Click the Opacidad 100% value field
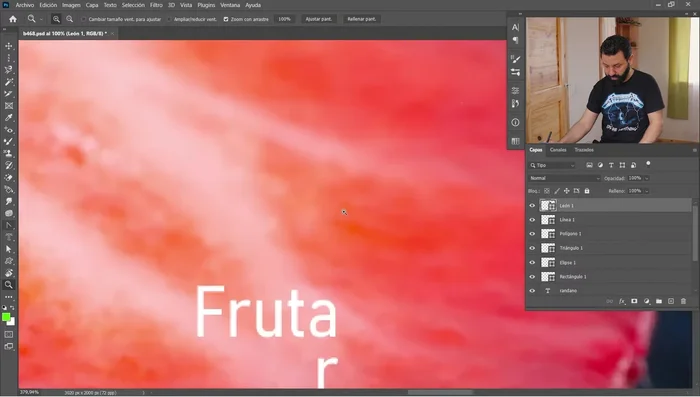 pyautogui.click(x=635, y=178)
